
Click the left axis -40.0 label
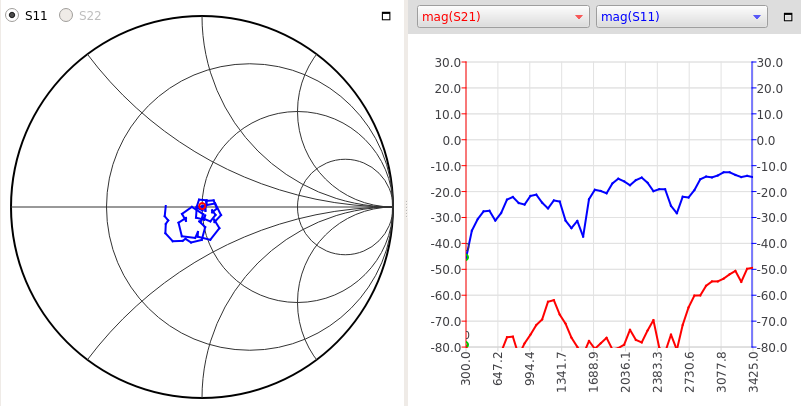445,244
